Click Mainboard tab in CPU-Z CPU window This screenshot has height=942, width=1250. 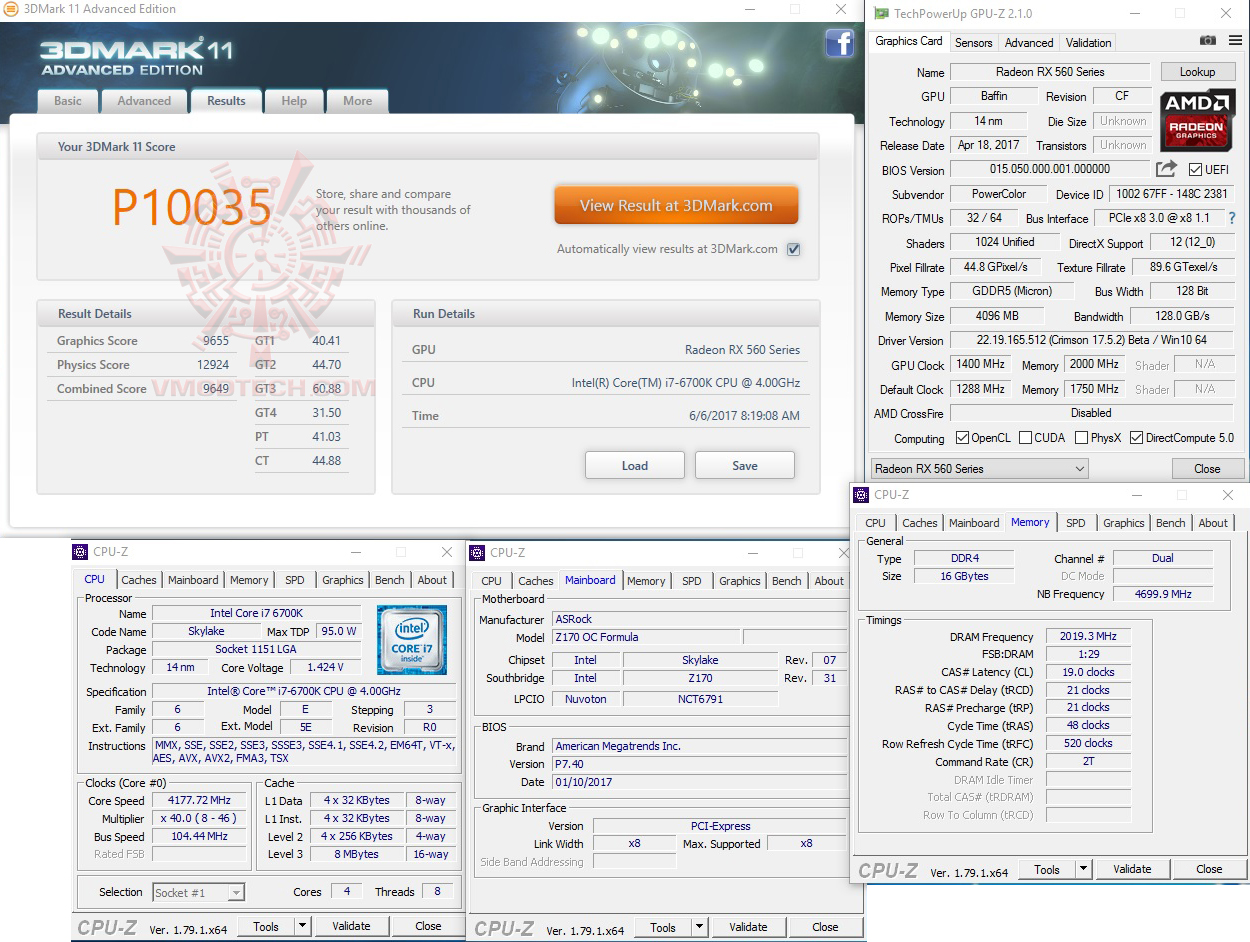[x=193, y=580]
